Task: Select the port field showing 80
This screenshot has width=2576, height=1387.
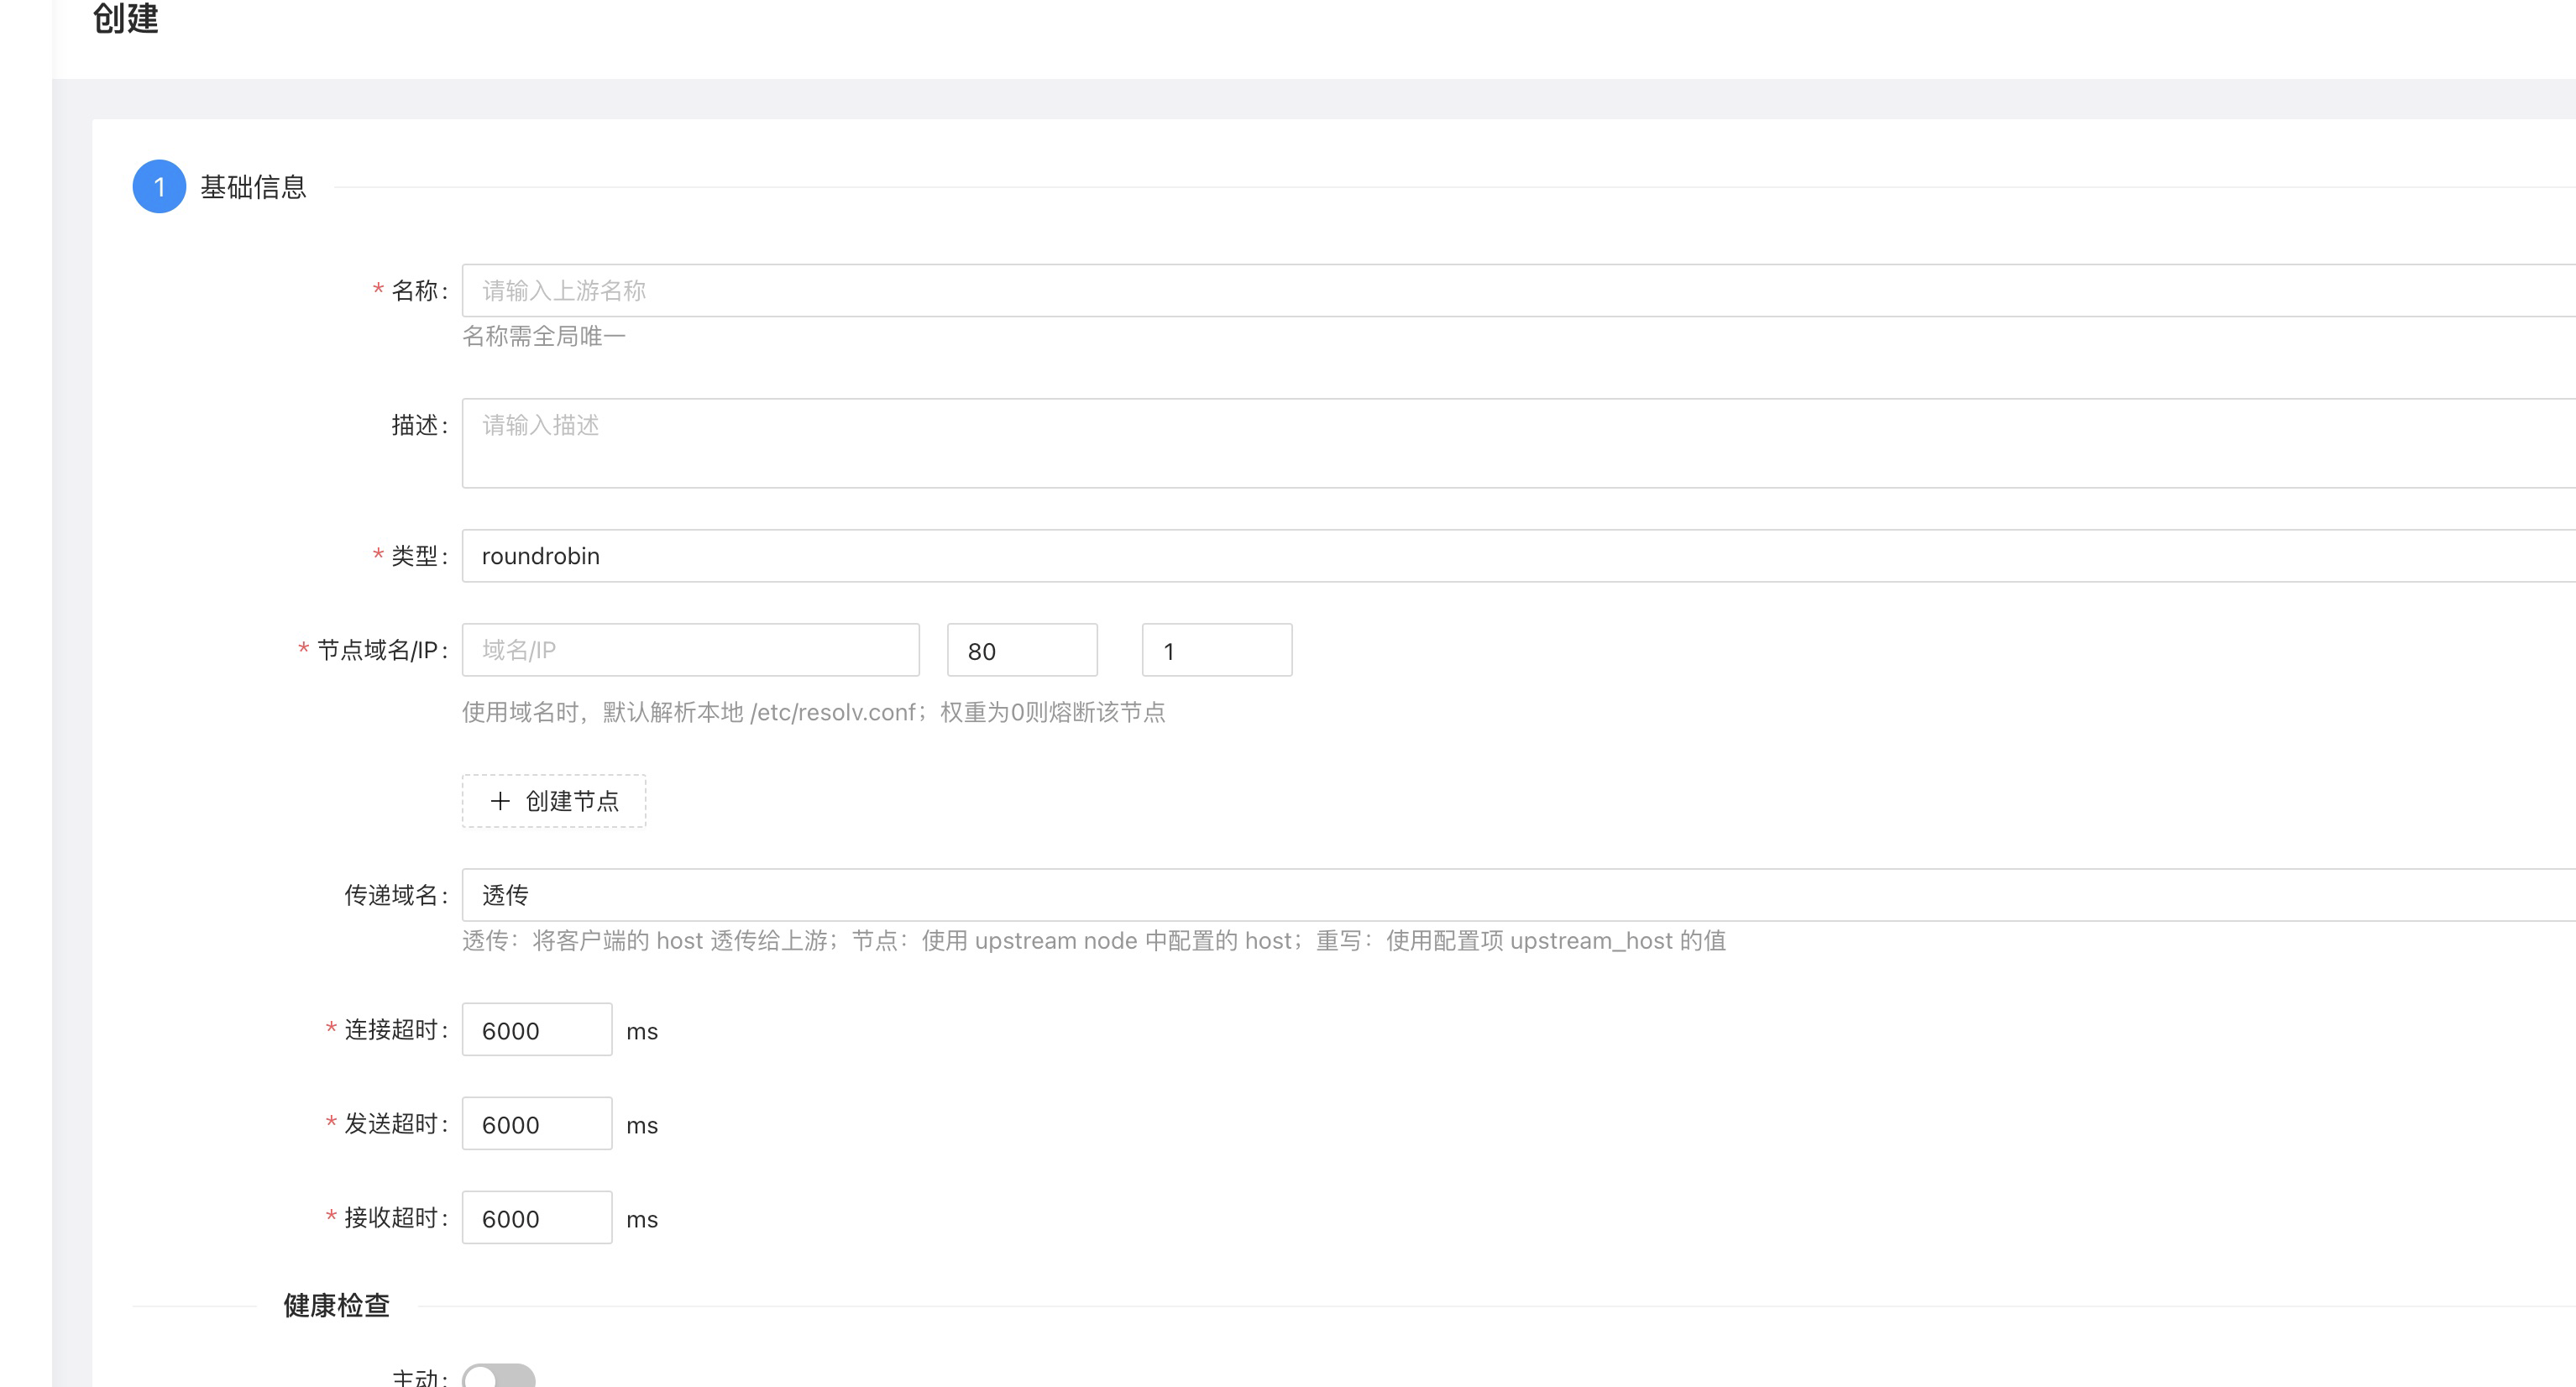Action: point(1022,651)
